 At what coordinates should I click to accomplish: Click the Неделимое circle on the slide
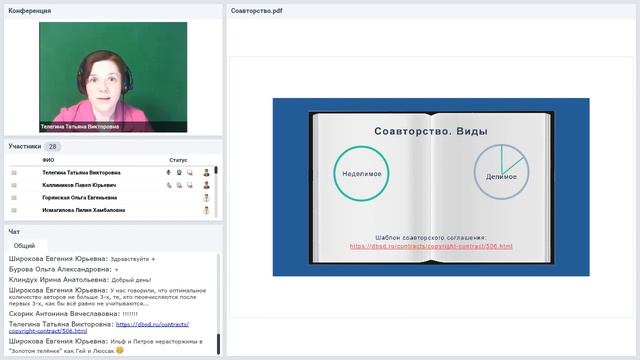tap(361, 173)
